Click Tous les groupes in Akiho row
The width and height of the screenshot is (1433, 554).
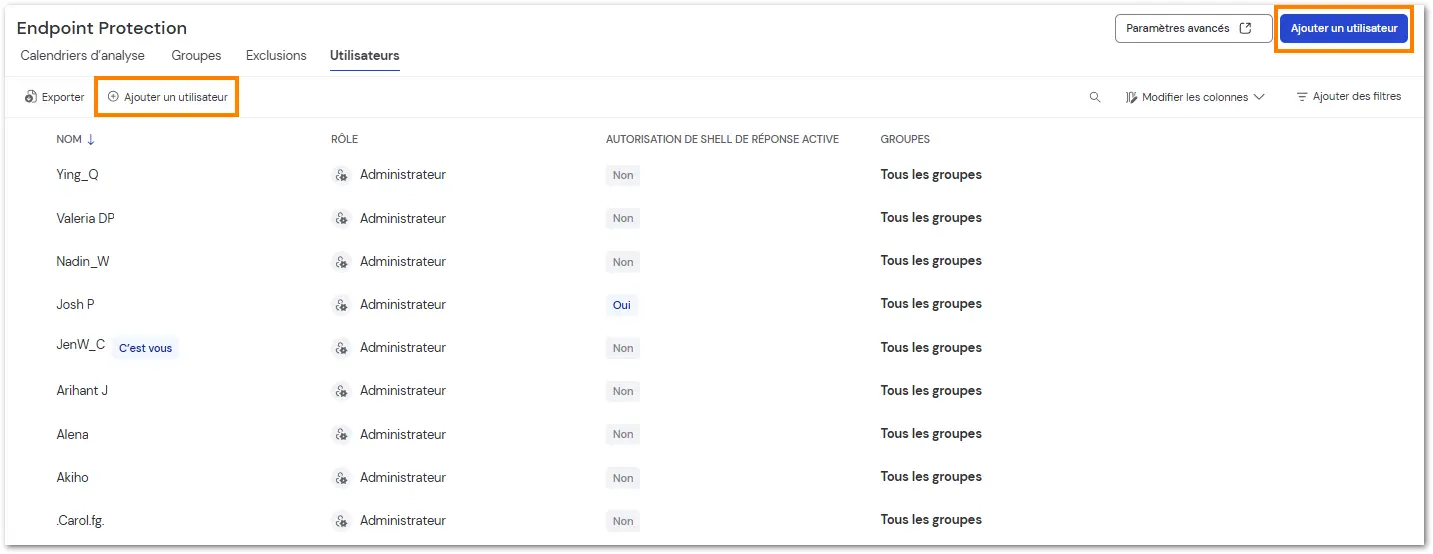point(931,476)
